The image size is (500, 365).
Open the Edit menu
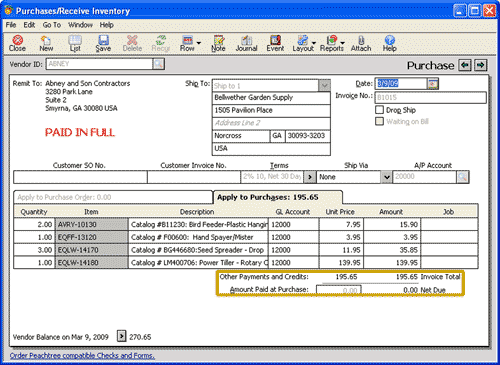coord(29,25)
